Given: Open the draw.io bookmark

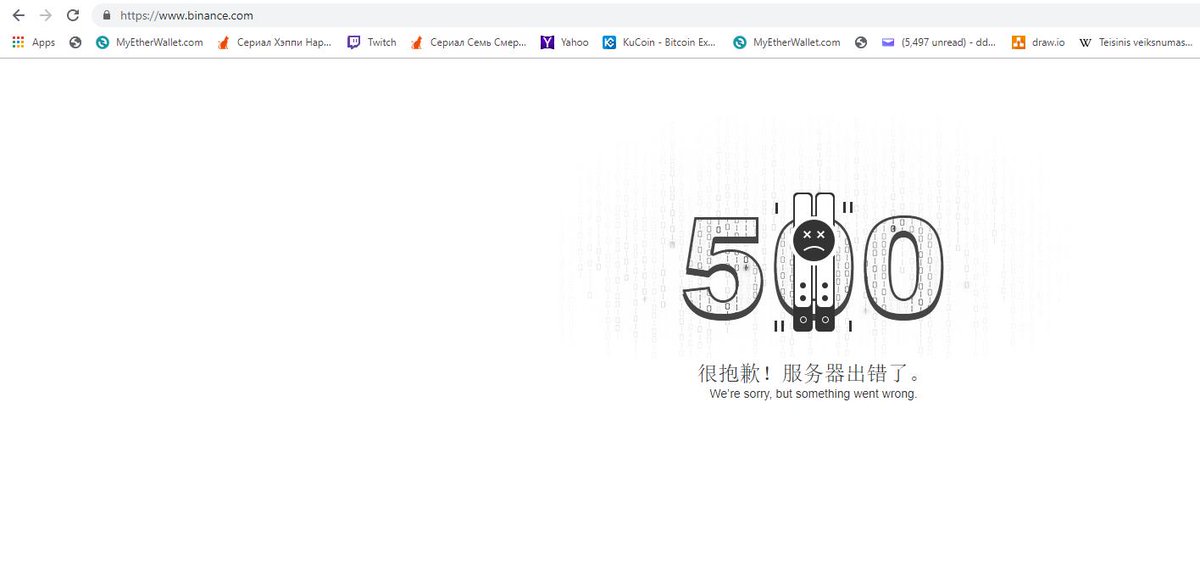Looking at the screenshot, I should tap(1038, 42).
